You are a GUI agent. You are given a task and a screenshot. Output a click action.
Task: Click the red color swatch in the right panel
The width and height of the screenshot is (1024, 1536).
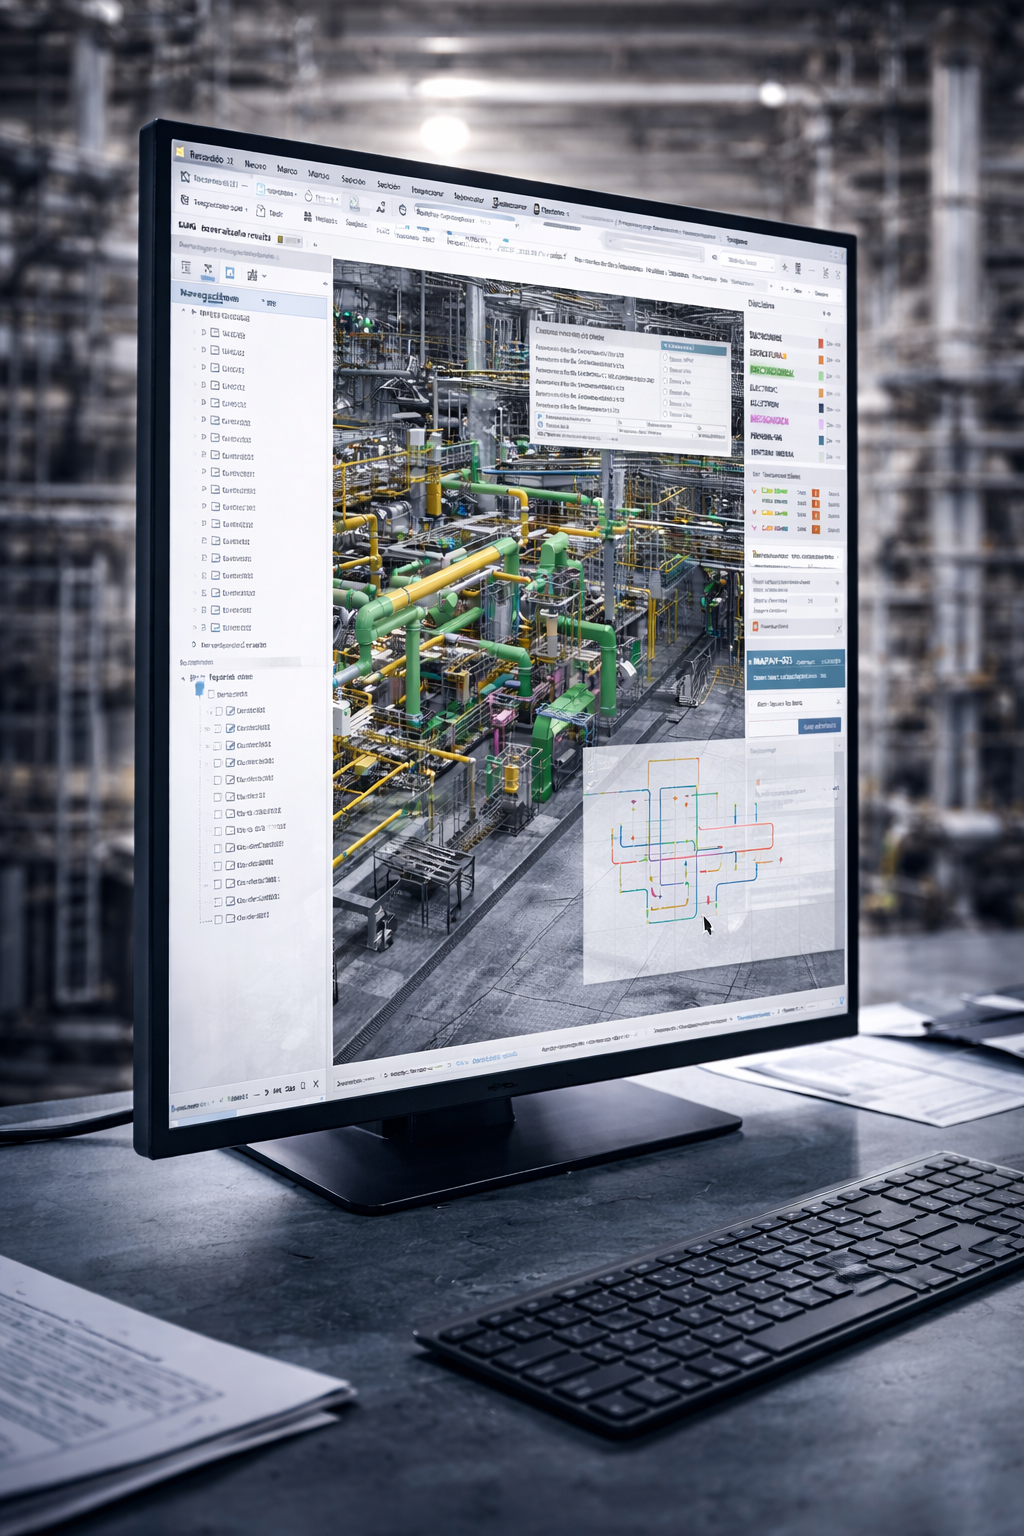point(821,343)
